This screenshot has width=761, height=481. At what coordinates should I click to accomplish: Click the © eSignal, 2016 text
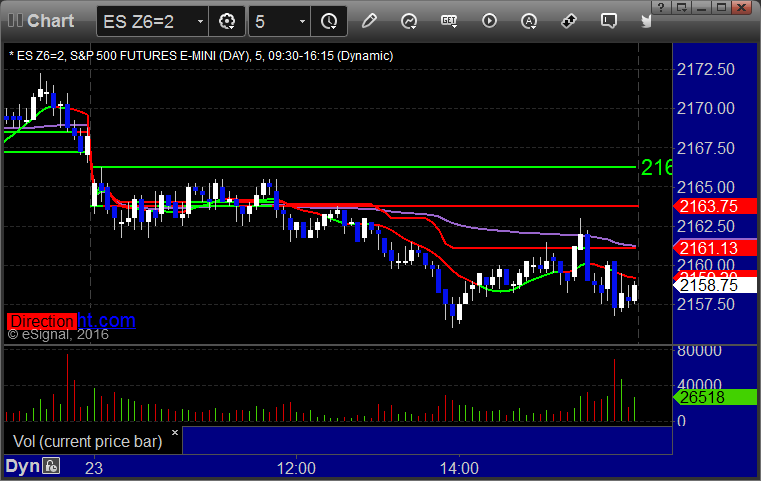pyautogui.click(x=58, y=334)
